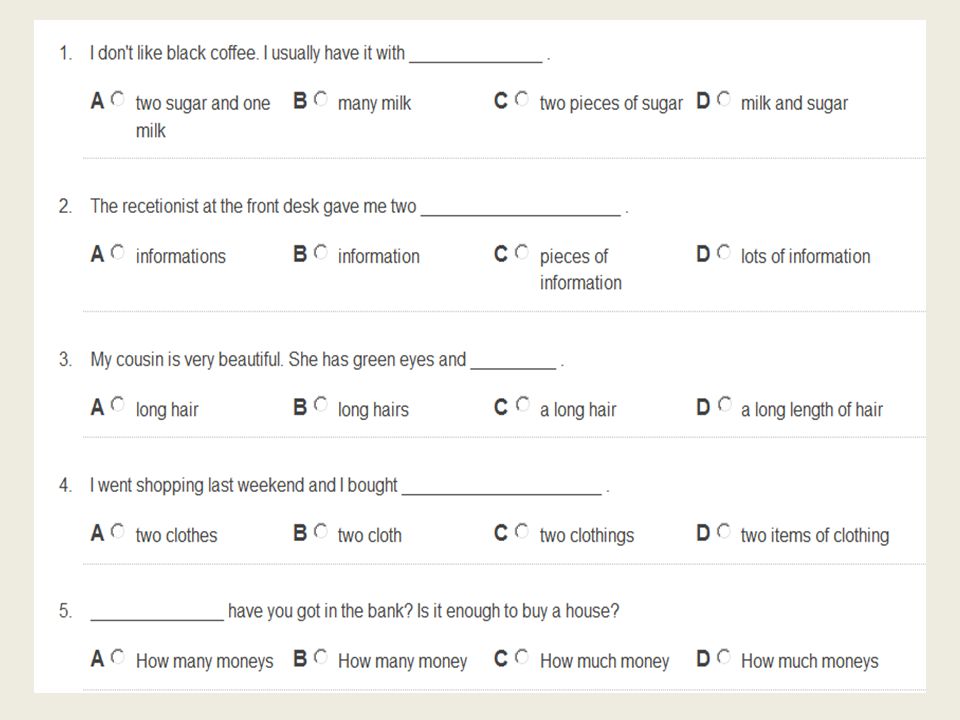Image resolution: width=960 pixels, height=720 pixels.
Task: Pick 'lots of information' option
Action: pyautogui.click(x=724, y=252)
